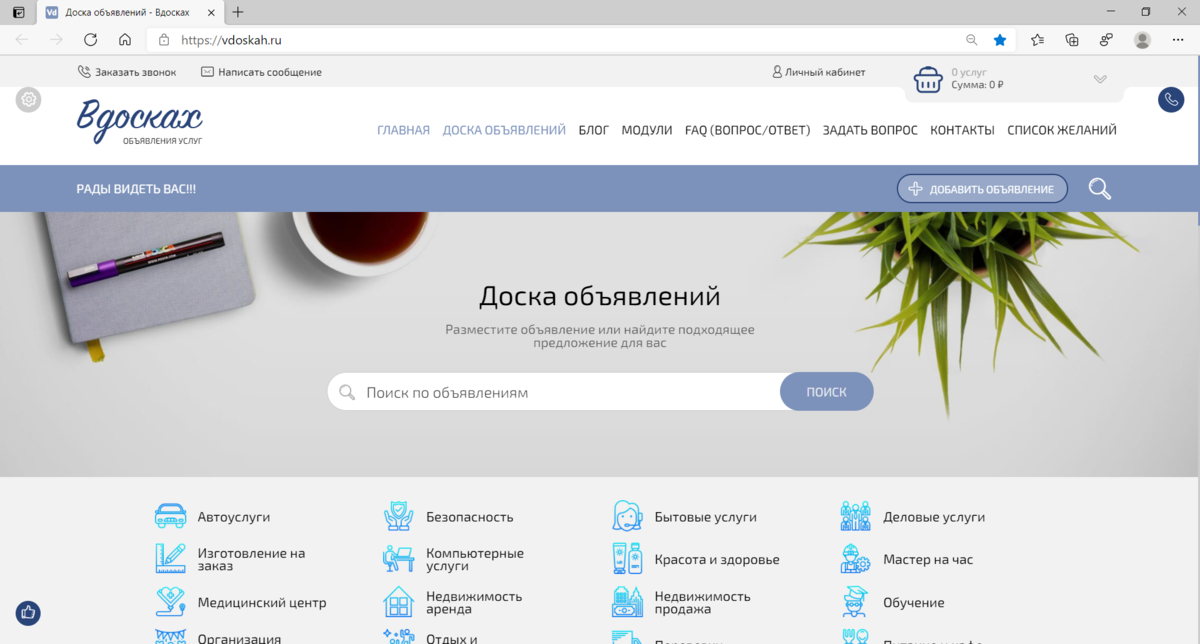Open the Компьютерные услуги link
The height and width of the screenshot is (644, 1200).
(475, 559)
